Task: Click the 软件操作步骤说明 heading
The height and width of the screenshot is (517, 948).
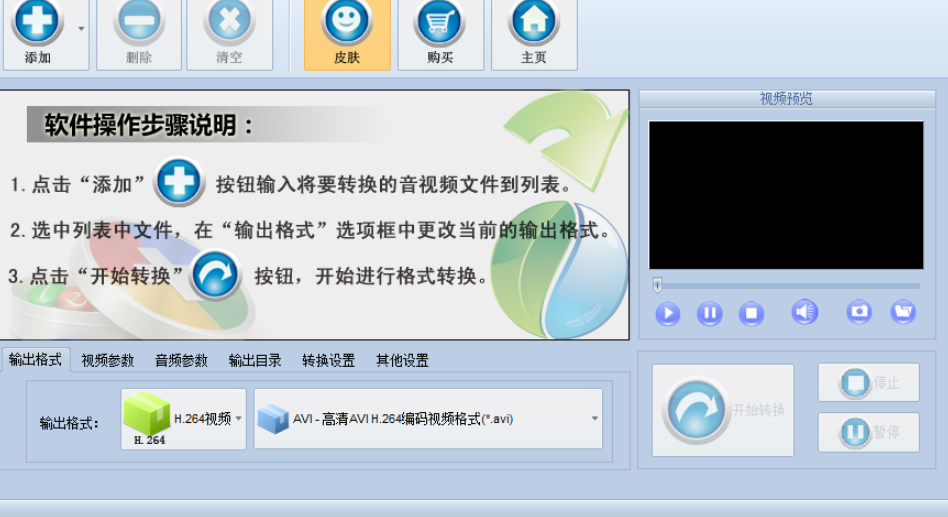Action: point(149,125)
